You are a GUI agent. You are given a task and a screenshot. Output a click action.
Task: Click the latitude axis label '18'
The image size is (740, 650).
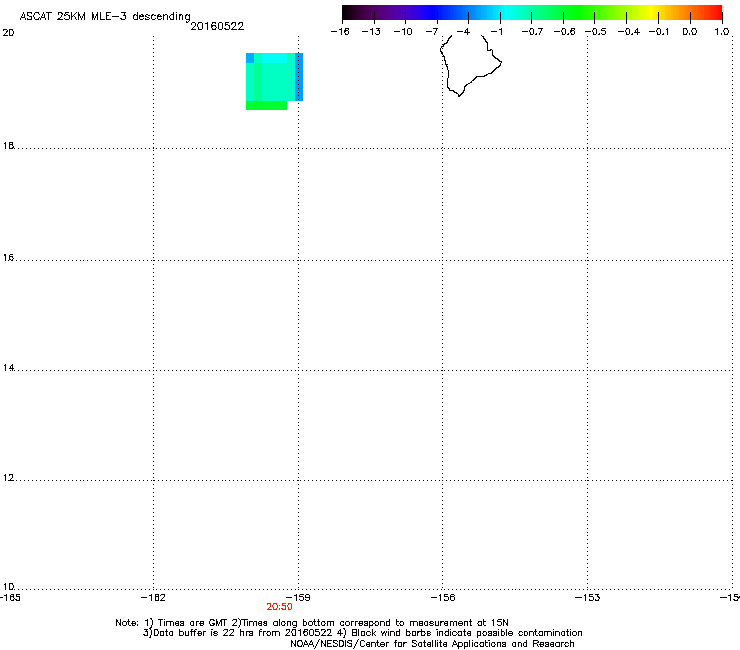pyautogui.click(x=8, y=145)
